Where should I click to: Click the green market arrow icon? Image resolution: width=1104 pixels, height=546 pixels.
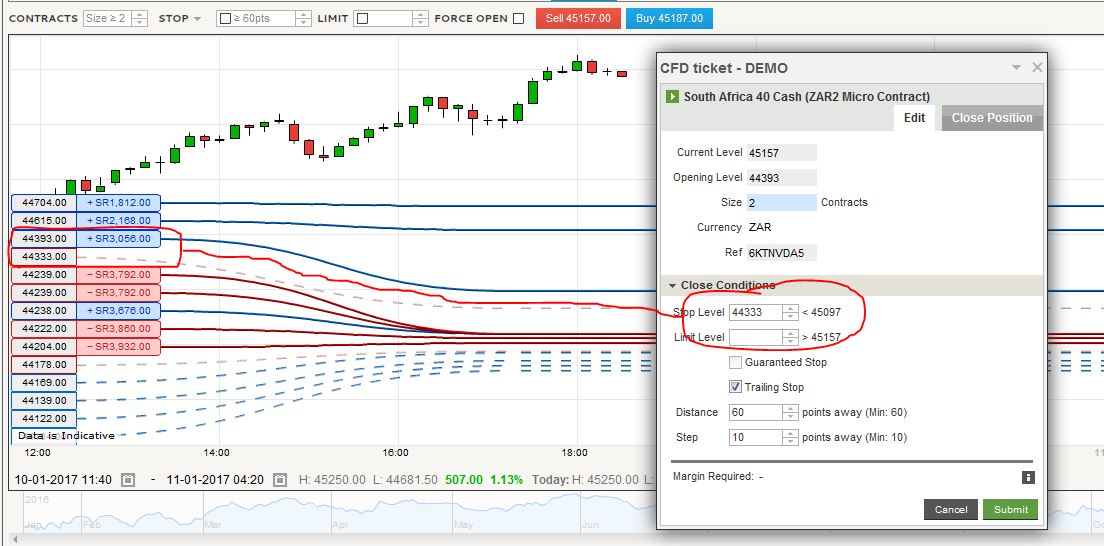(672, 97)
